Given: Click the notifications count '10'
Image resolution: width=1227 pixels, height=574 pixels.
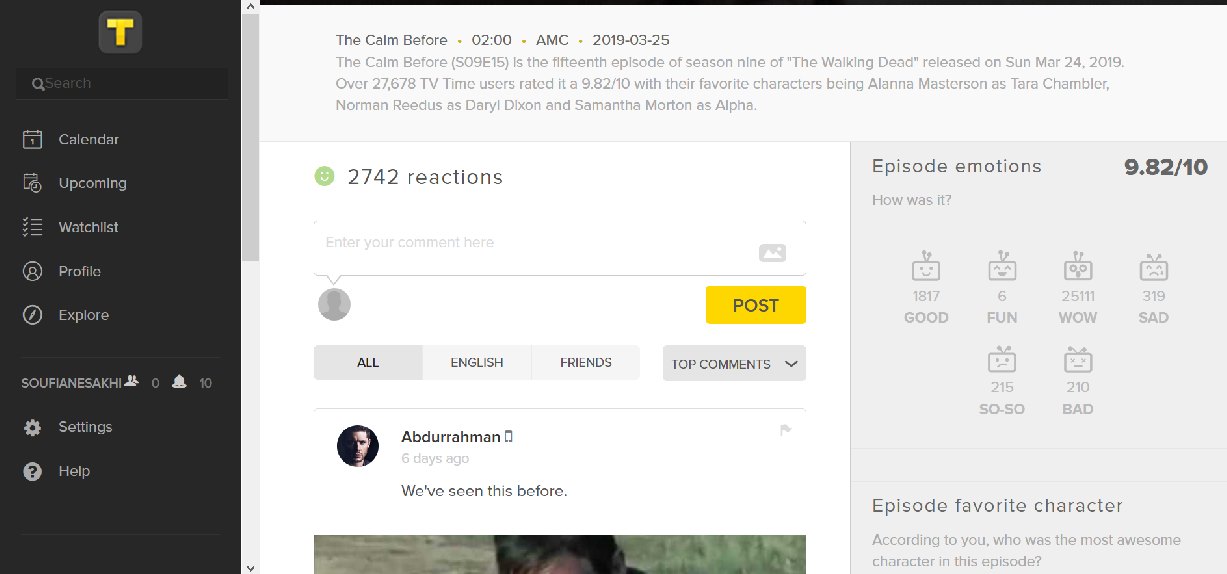Looking at the screenshot, I should pyautogui.click(x=205, y=383).
